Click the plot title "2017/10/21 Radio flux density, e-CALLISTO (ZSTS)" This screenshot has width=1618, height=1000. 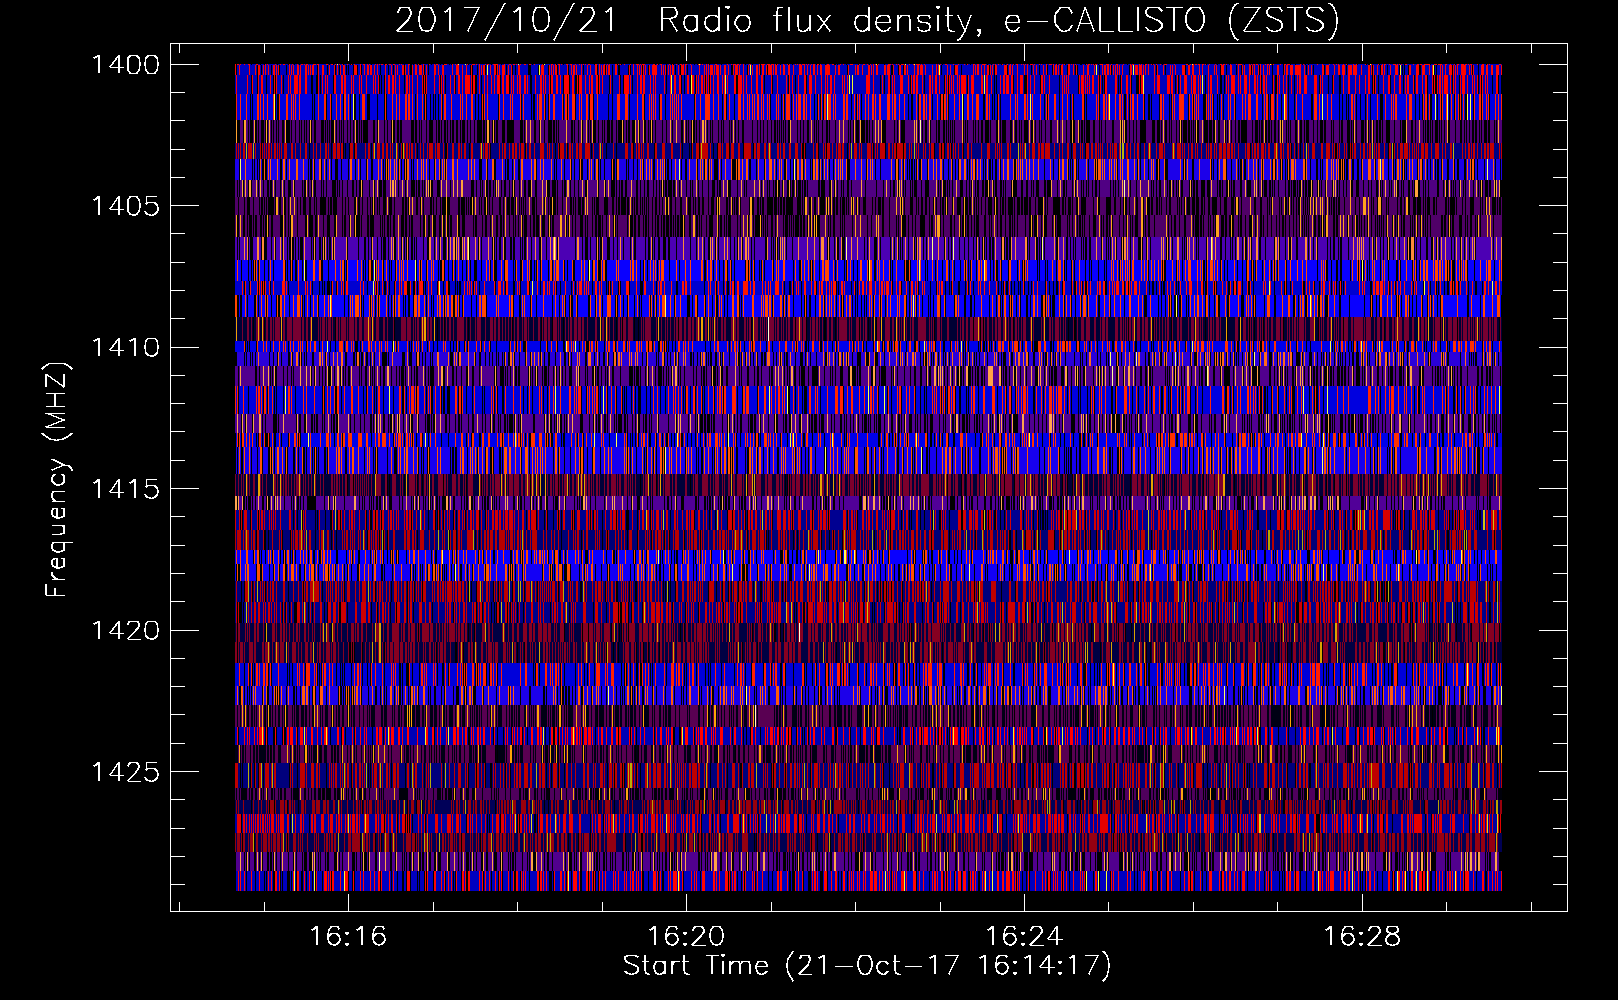coord(867,21)
